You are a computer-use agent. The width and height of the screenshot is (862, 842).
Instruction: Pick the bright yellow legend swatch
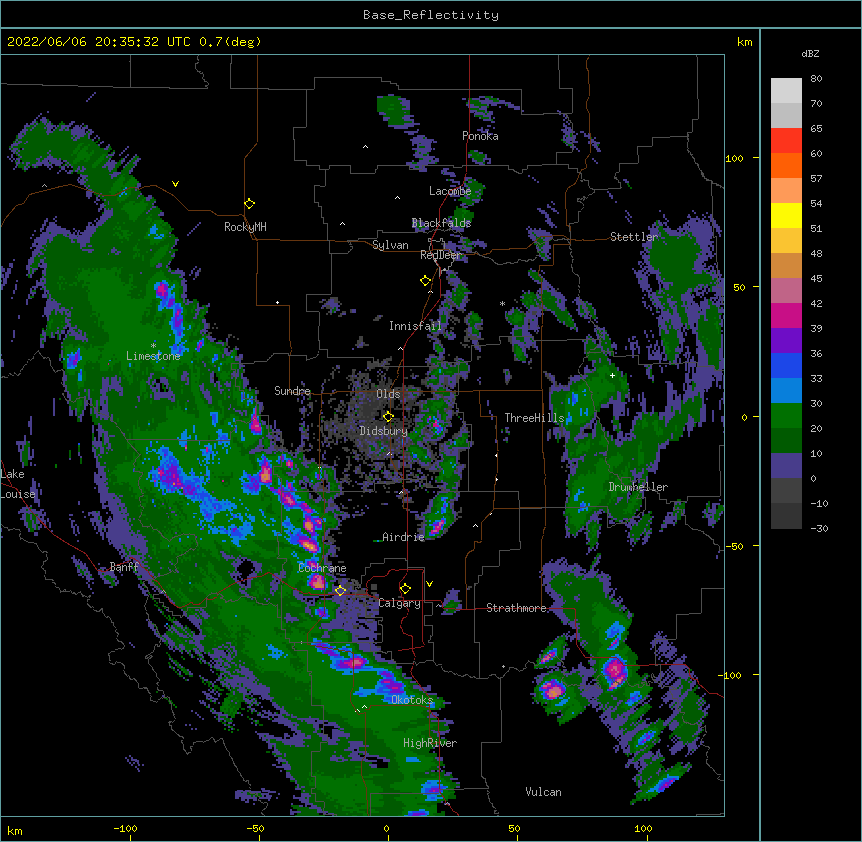point(786,215)
